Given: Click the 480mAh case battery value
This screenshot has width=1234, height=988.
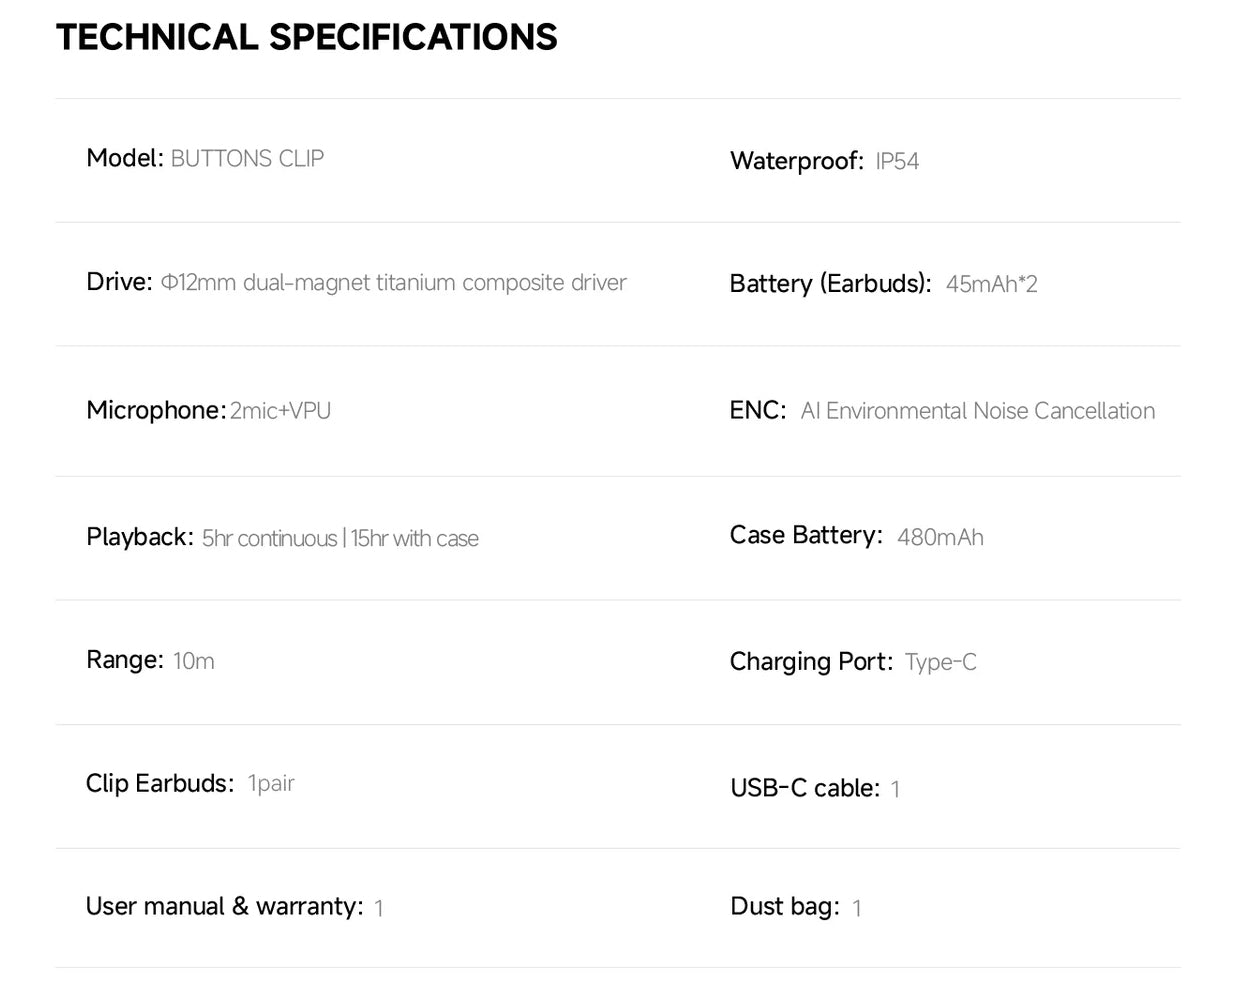Looking at the screenshot, I should (940, 538).
